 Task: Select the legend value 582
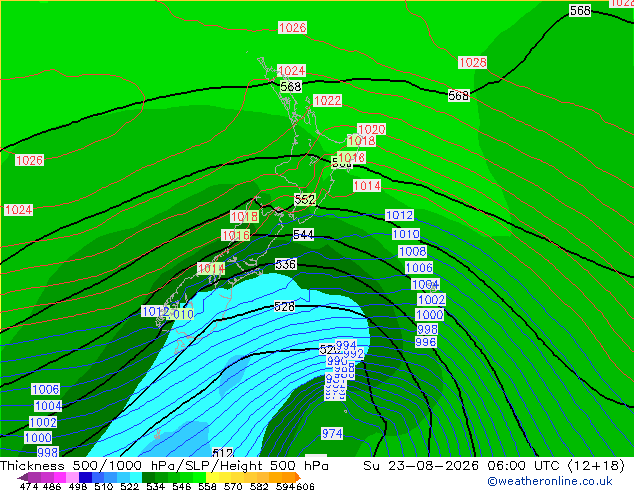[x=259, y=486]
